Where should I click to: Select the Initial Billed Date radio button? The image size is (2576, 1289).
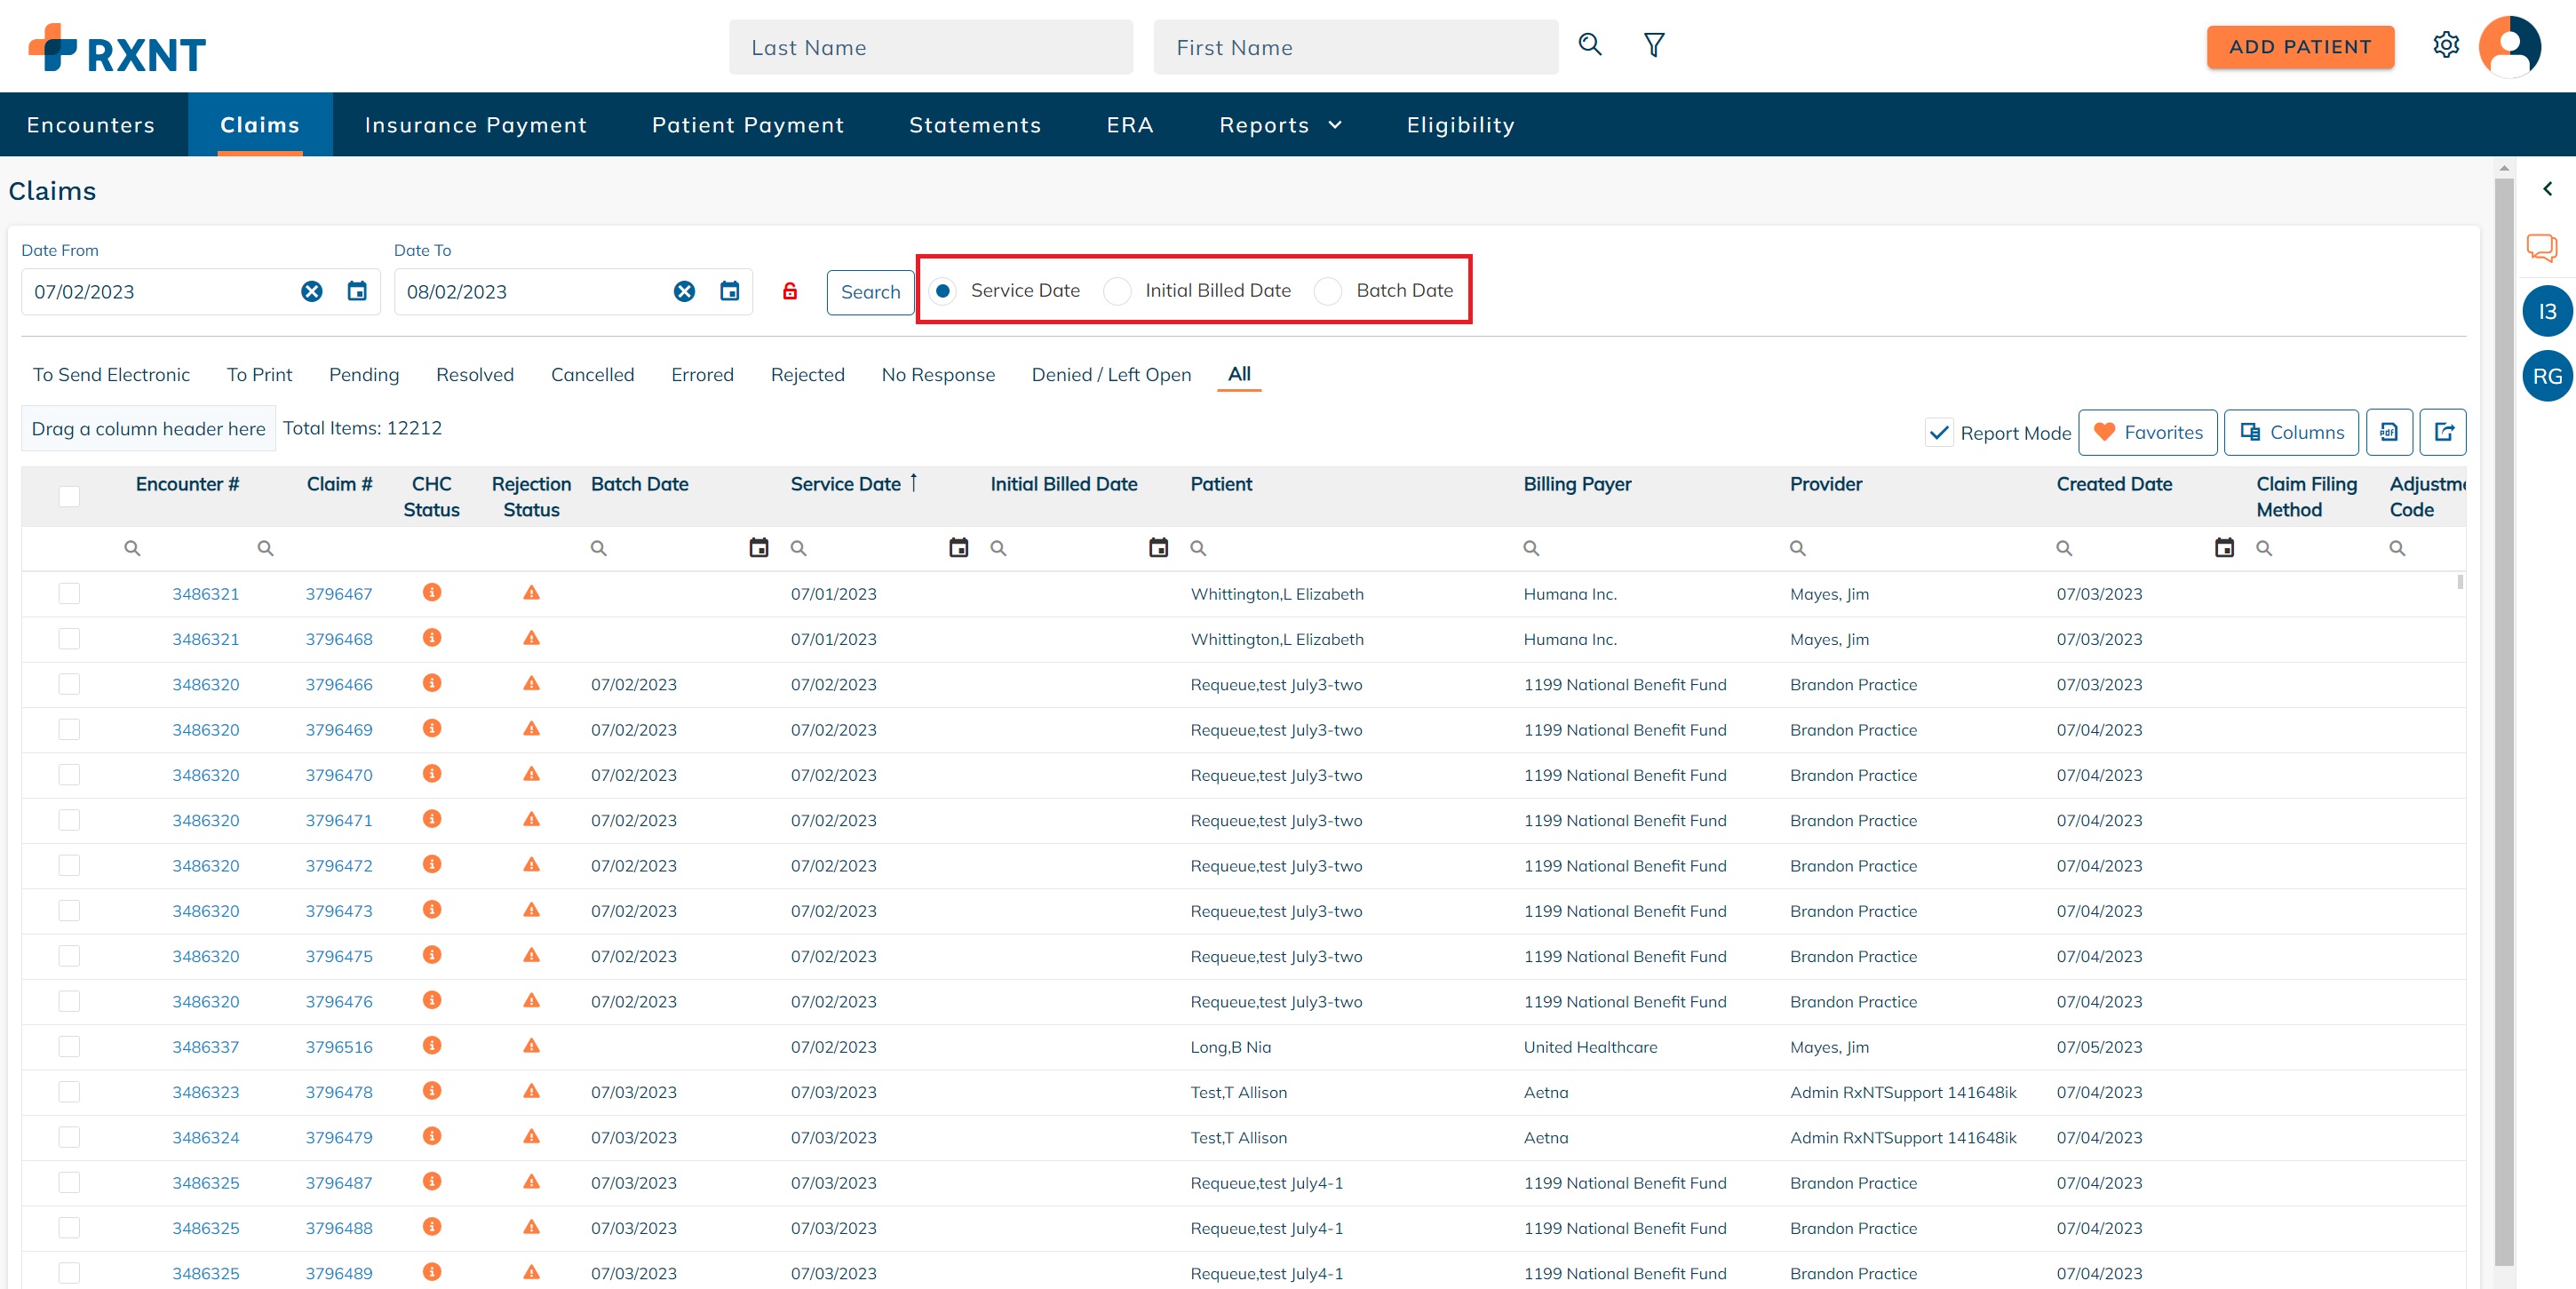1117,291
